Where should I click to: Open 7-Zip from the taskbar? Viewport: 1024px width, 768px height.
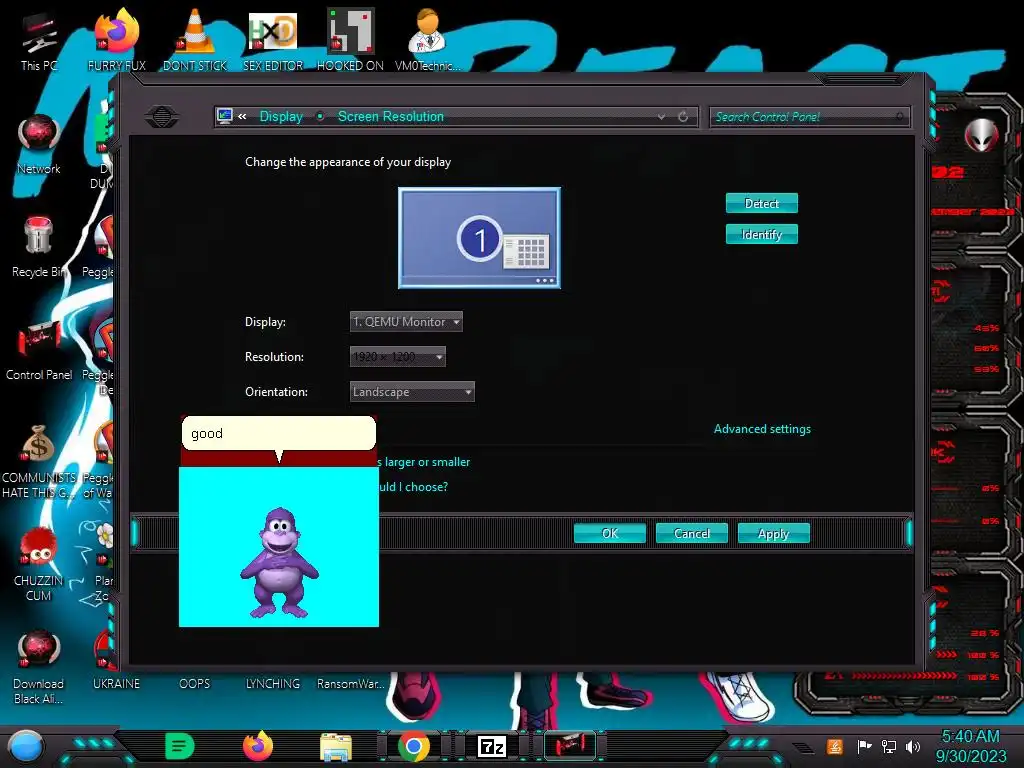(x=492, y=746)
